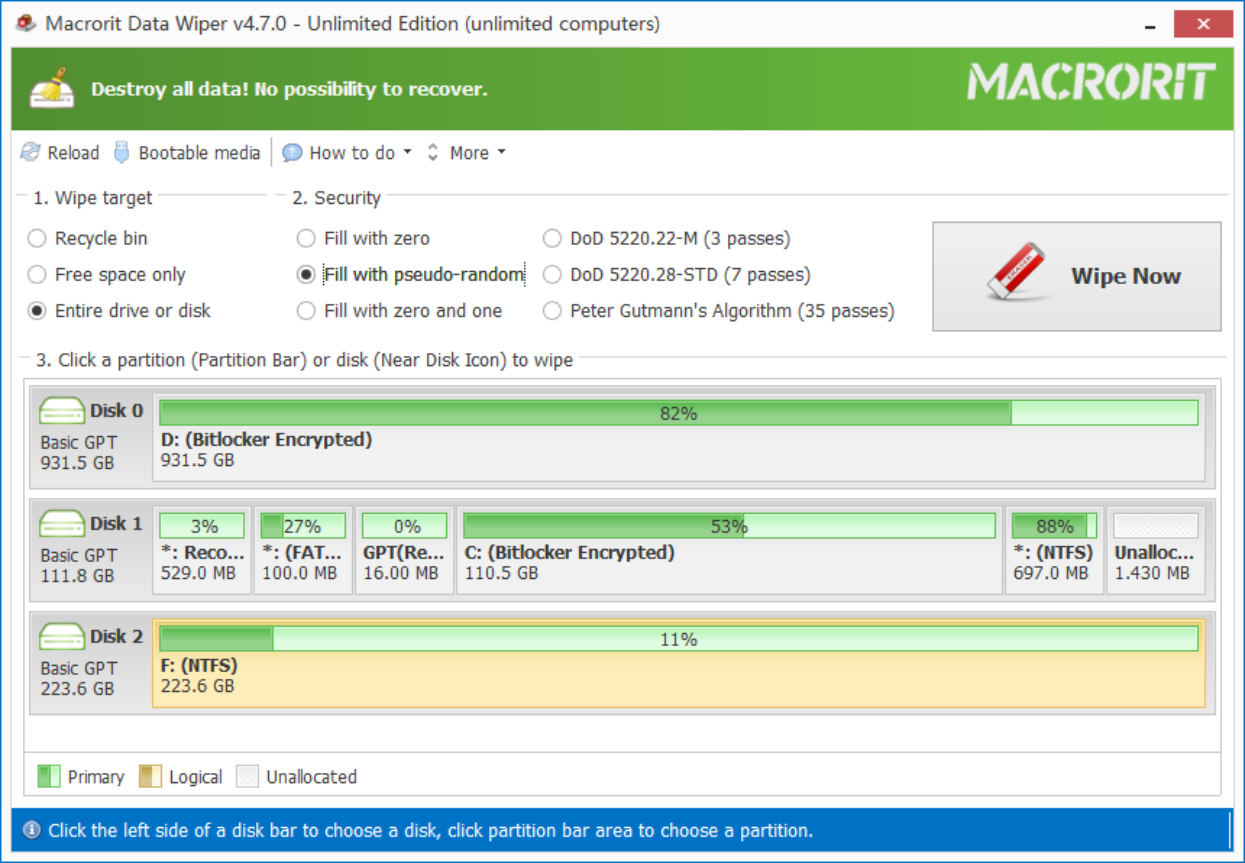Open the More menu
Image resolution: width=1245 pixels, height=863 pixels.
(x=469, y=153)
